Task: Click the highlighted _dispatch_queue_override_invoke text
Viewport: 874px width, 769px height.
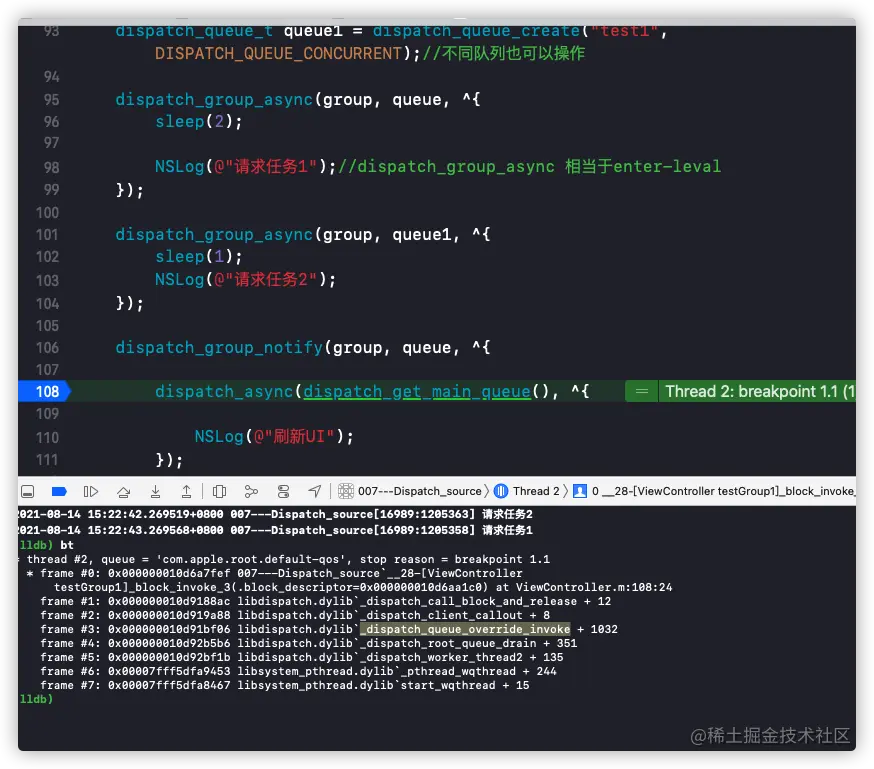Action: pos(465,629)
